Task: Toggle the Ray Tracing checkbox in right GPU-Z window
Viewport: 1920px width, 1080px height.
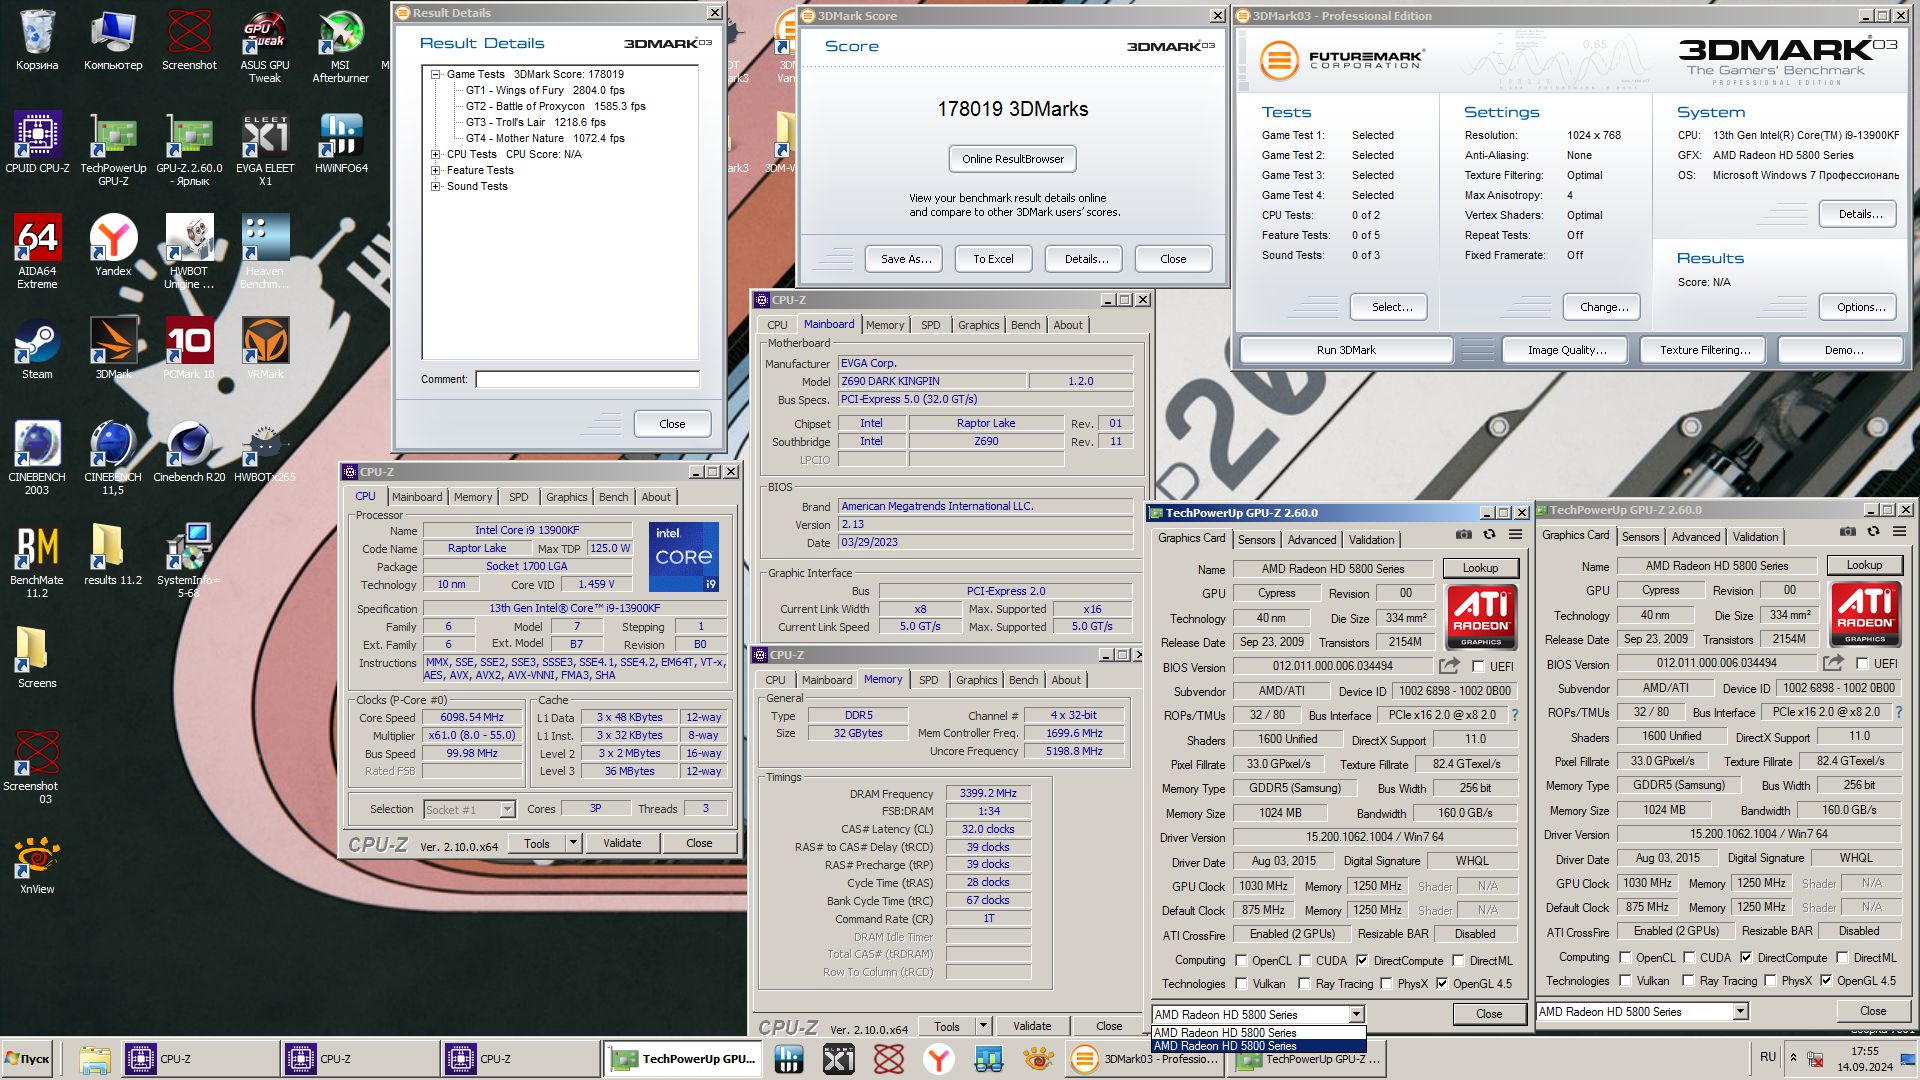Action: [1688, 981]
